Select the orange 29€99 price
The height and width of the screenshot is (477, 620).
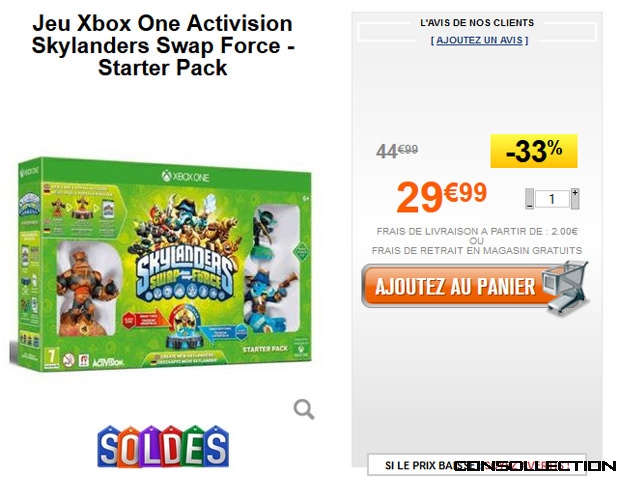(x=441, y=197)
